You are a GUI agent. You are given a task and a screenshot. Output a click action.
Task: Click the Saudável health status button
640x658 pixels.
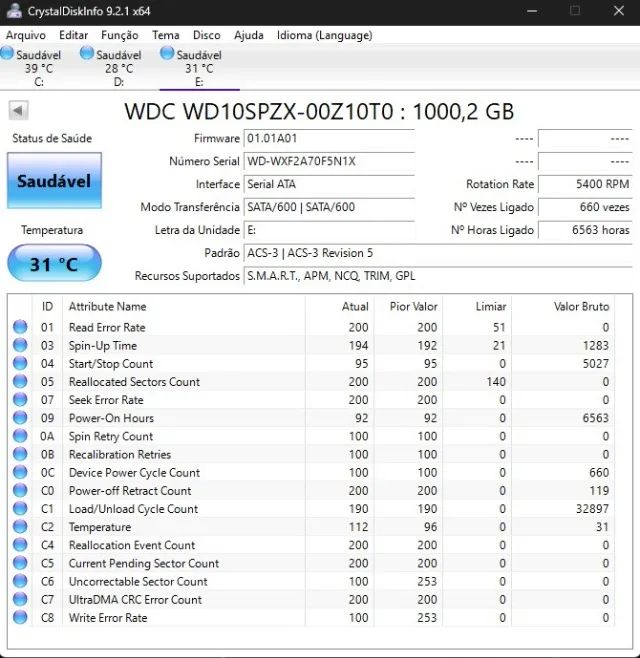(x=54, y=180)
